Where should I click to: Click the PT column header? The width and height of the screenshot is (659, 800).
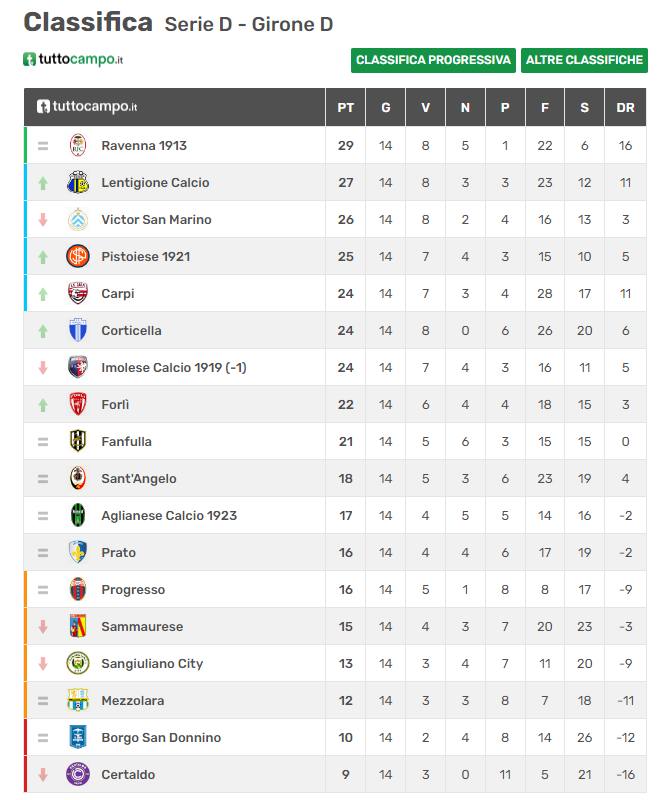[345, 108]
